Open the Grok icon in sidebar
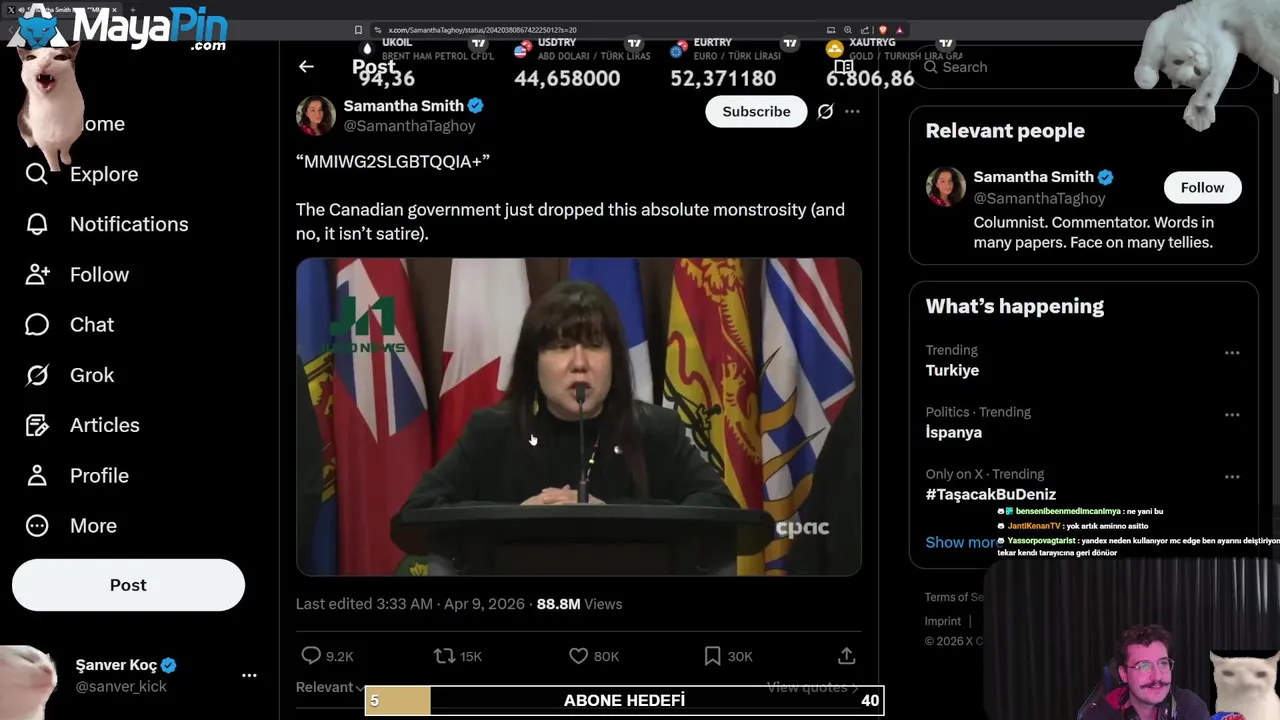 pos(37,375)
